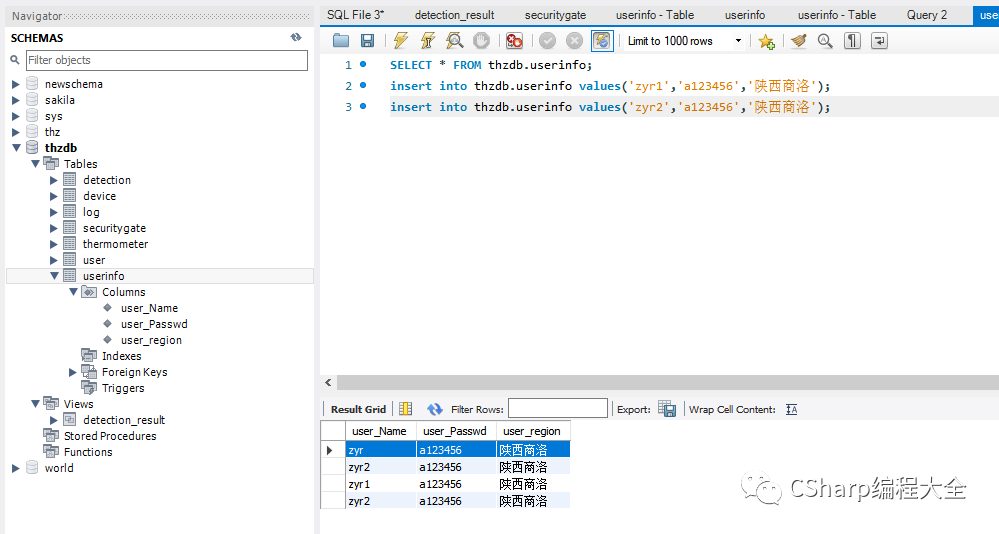Open the Limit to 1000 rows dropdown
999x534 pixels.
point(739,41)
